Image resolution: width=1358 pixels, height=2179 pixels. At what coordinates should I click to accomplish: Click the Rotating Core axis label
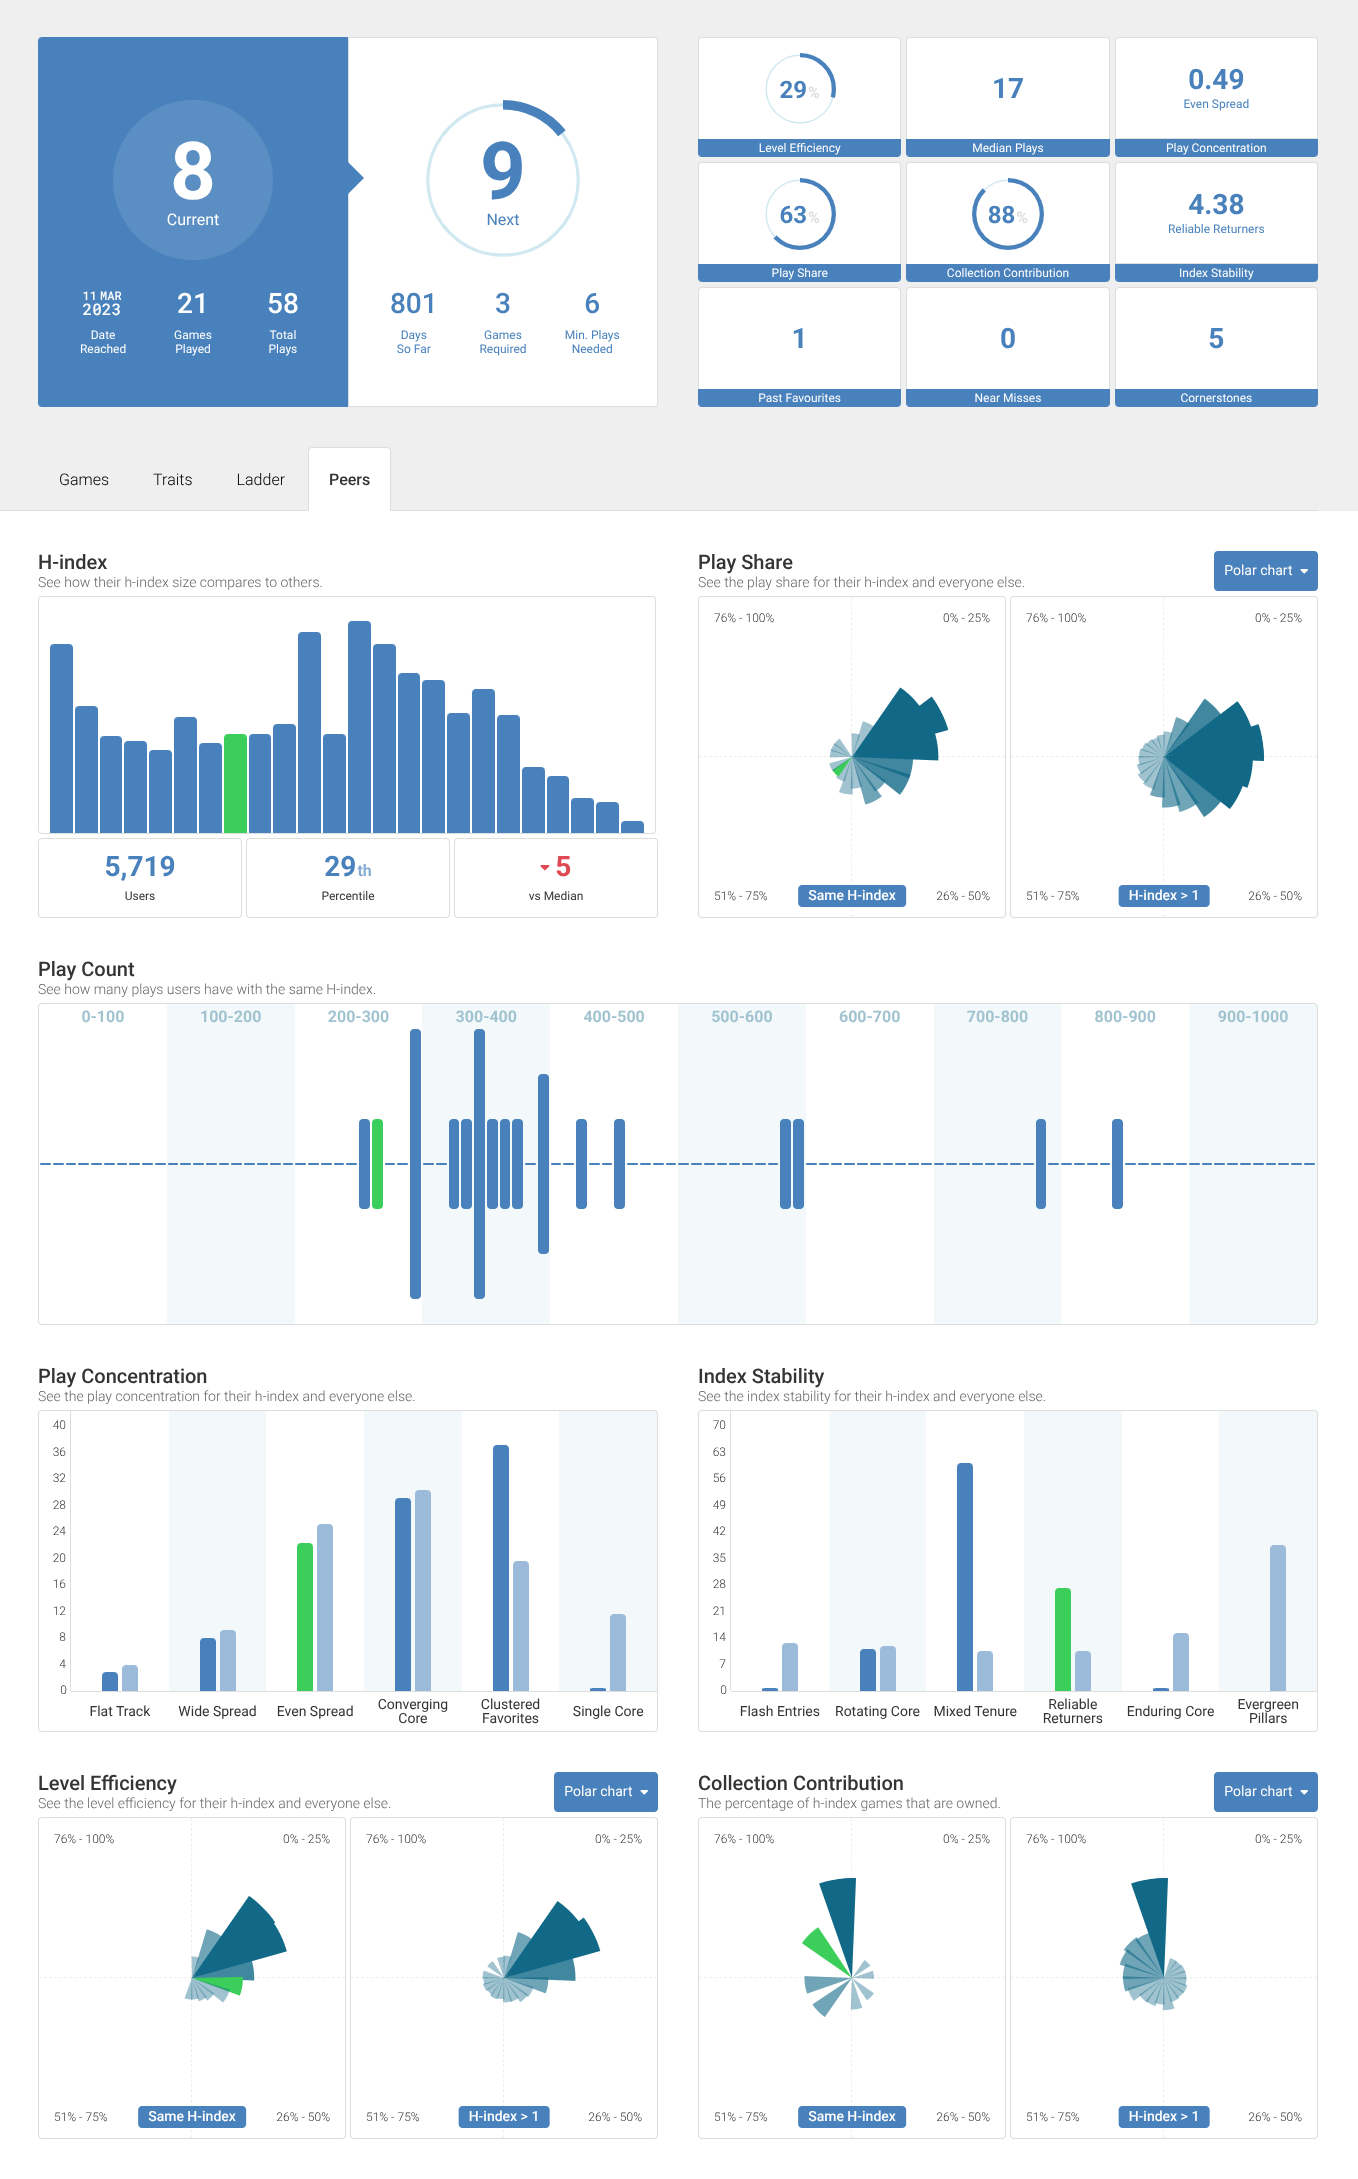[x=877, y=1712]
